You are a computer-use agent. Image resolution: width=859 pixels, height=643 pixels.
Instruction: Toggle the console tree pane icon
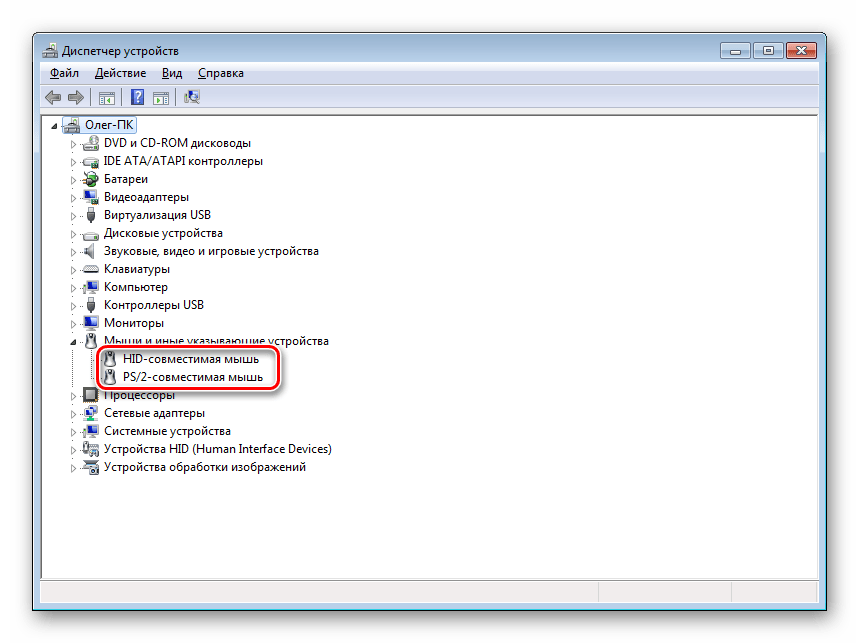pyautogui.click(x=106, y=98)
